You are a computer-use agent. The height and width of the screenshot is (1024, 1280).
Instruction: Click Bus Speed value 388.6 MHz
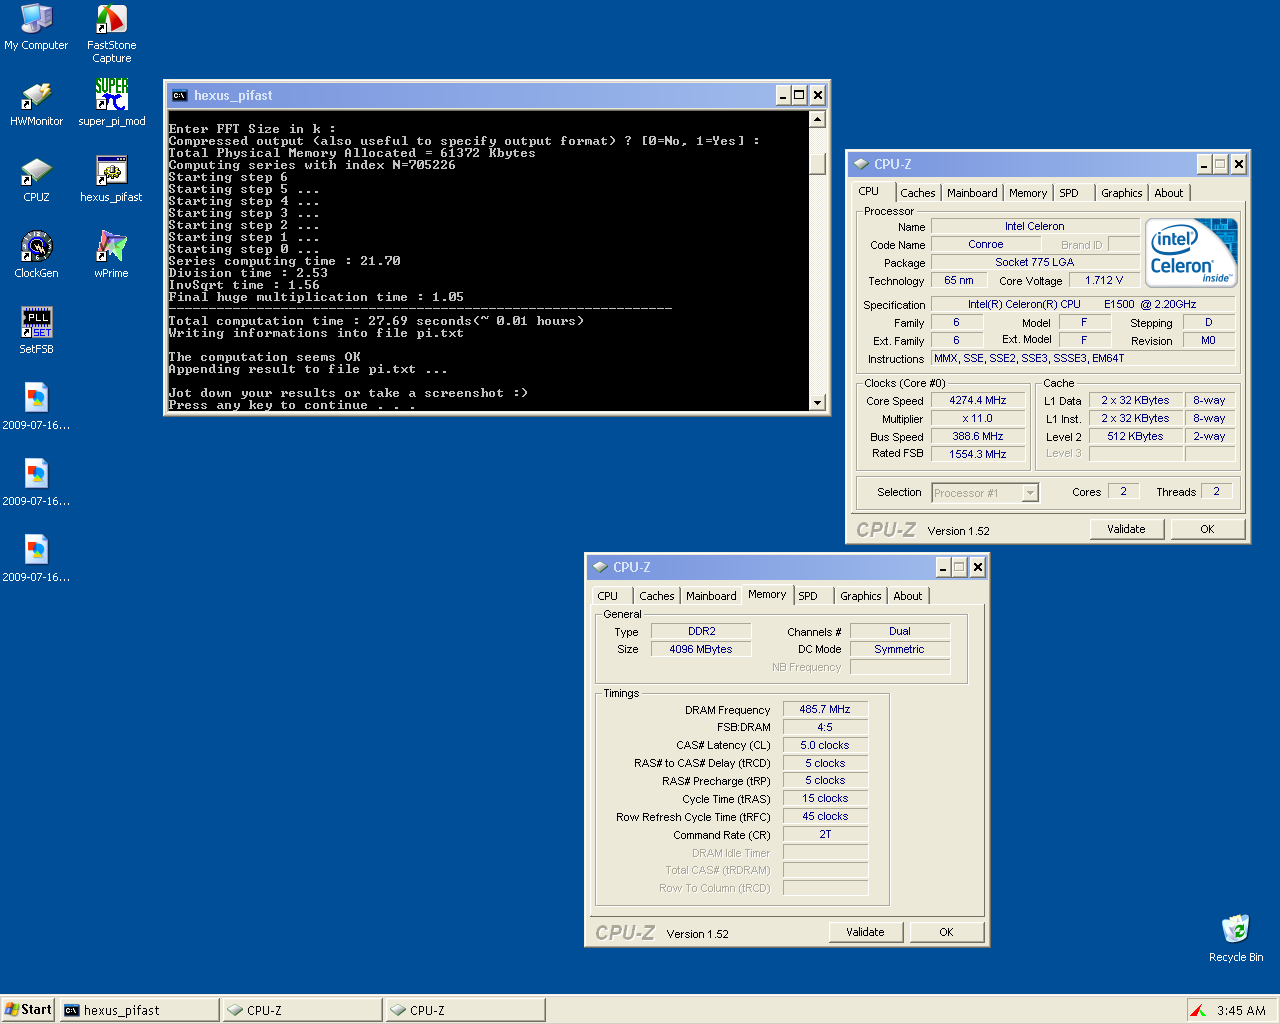pos(978,436)
